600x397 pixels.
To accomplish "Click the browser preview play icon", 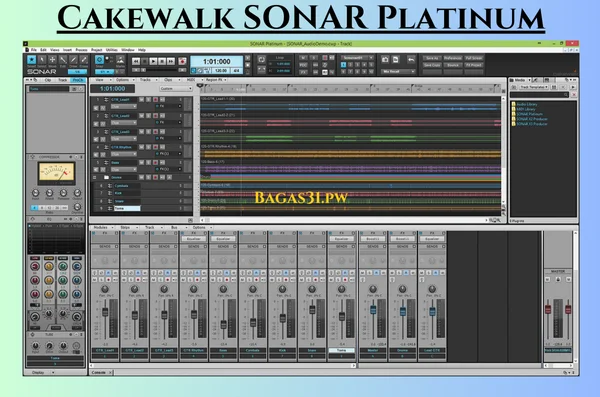I will coord(573,87).
